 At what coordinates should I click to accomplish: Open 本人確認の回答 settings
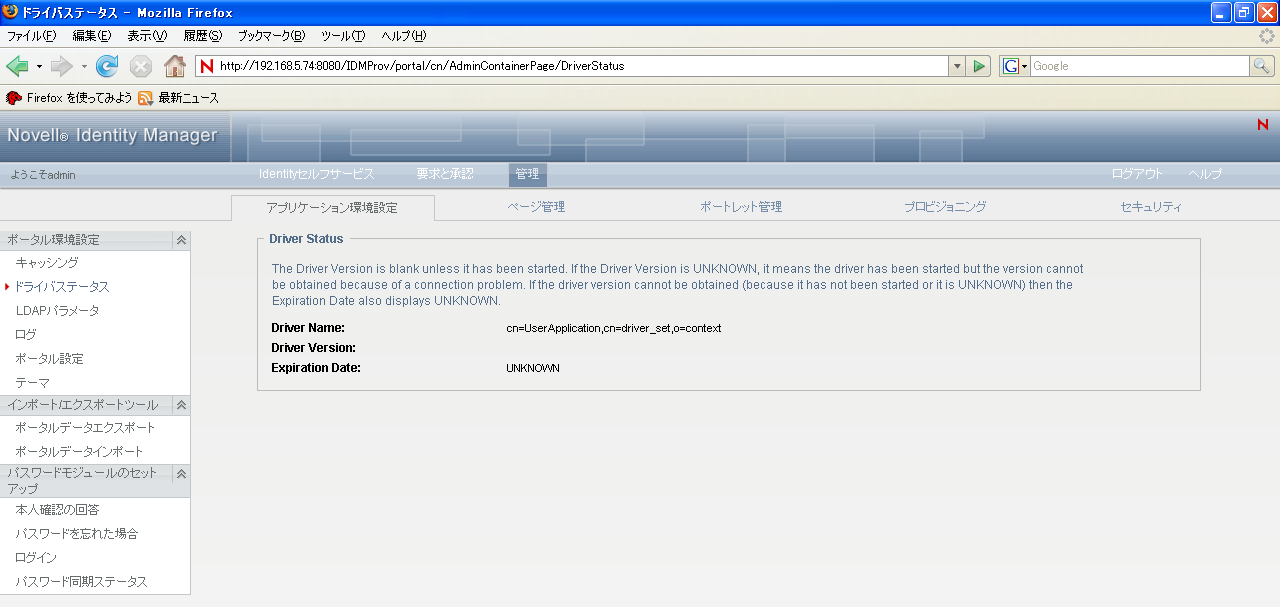tap(57, 509)
